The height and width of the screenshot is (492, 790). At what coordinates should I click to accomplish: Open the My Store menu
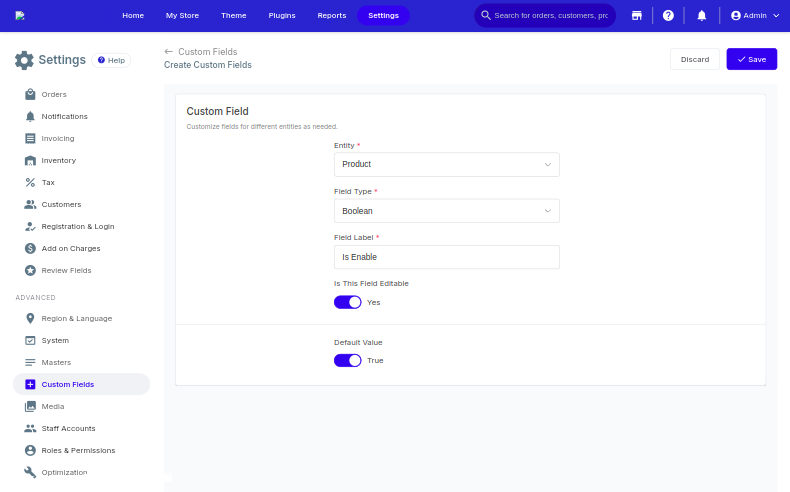point(182,16)
